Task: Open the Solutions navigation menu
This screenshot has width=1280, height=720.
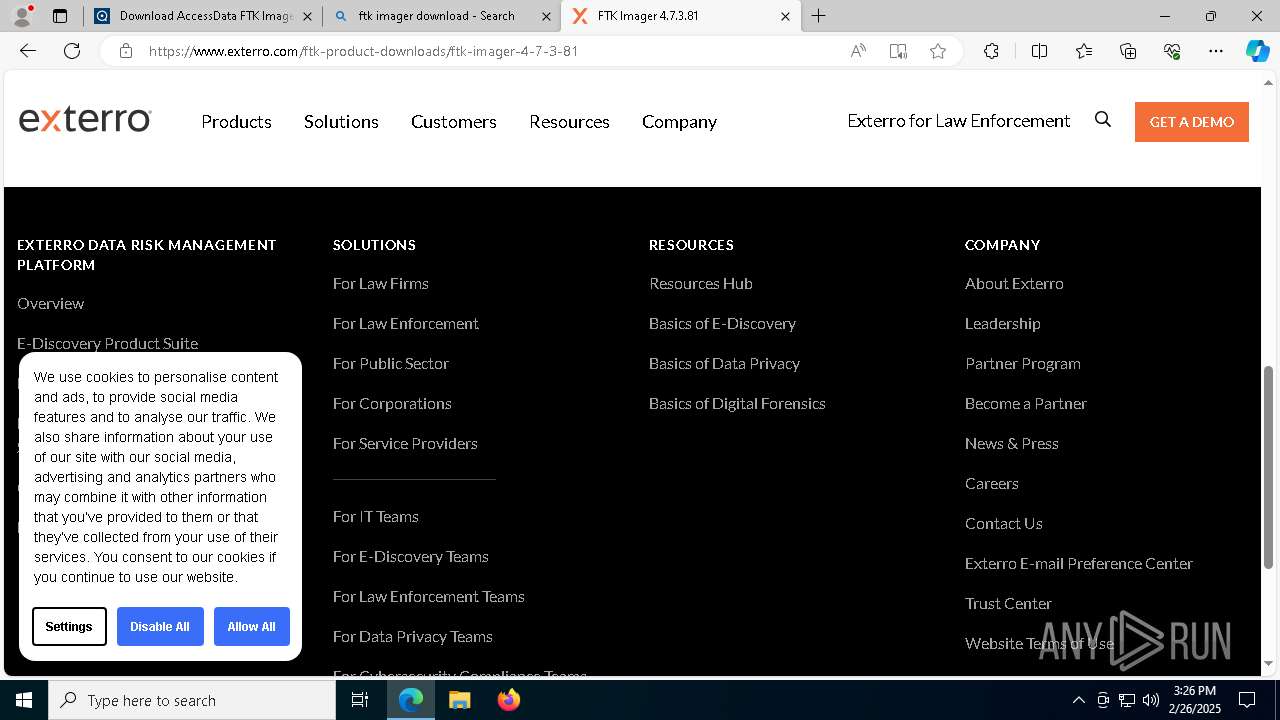Action: (x=341, y=121)
